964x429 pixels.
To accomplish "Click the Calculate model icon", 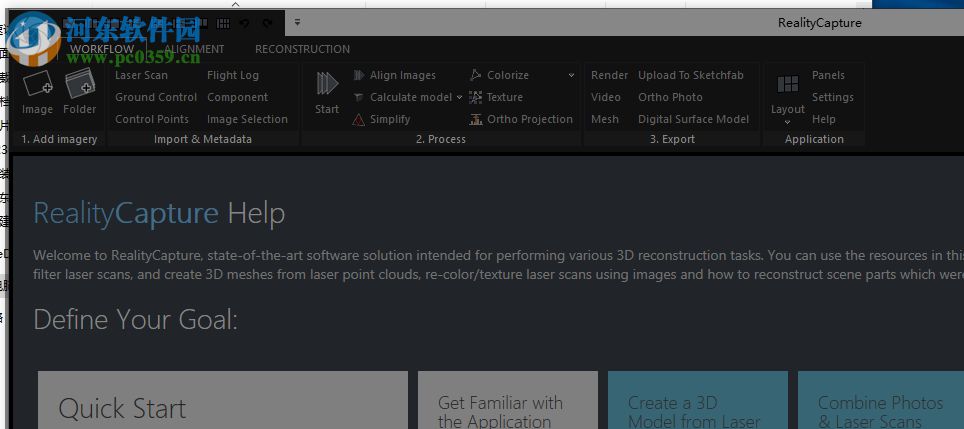I will click(x=358, y=97).
